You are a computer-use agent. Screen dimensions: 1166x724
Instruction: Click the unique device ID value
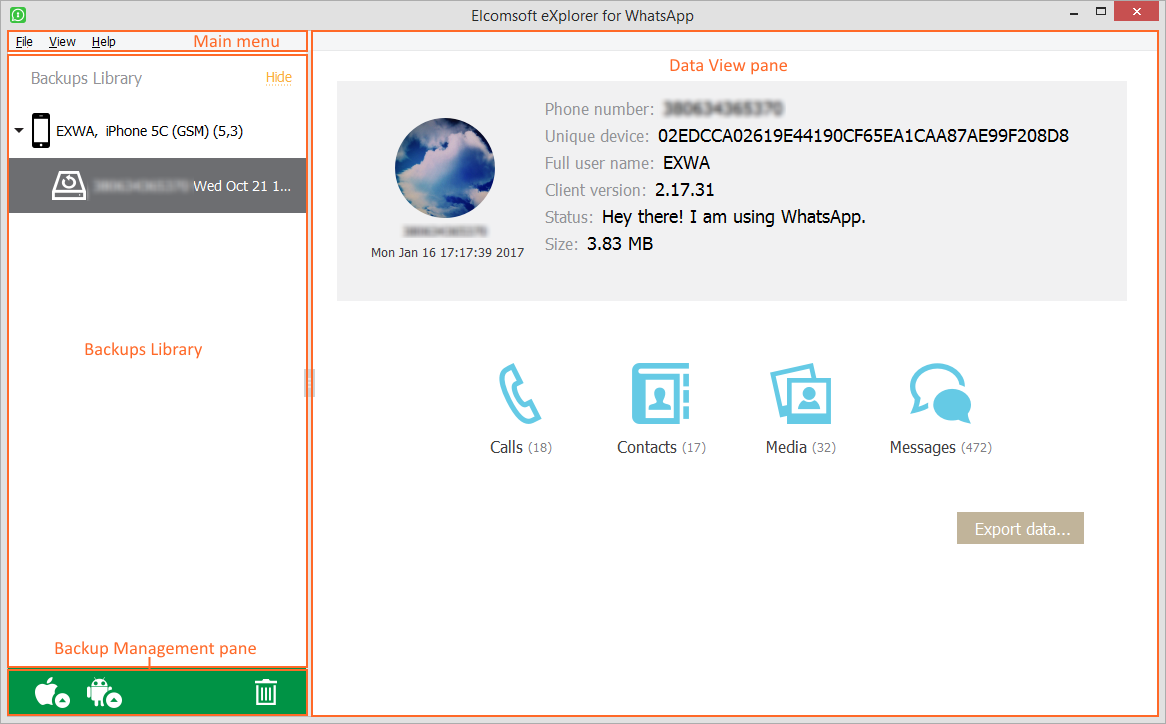pyautogui.click(x=863, y=136)
